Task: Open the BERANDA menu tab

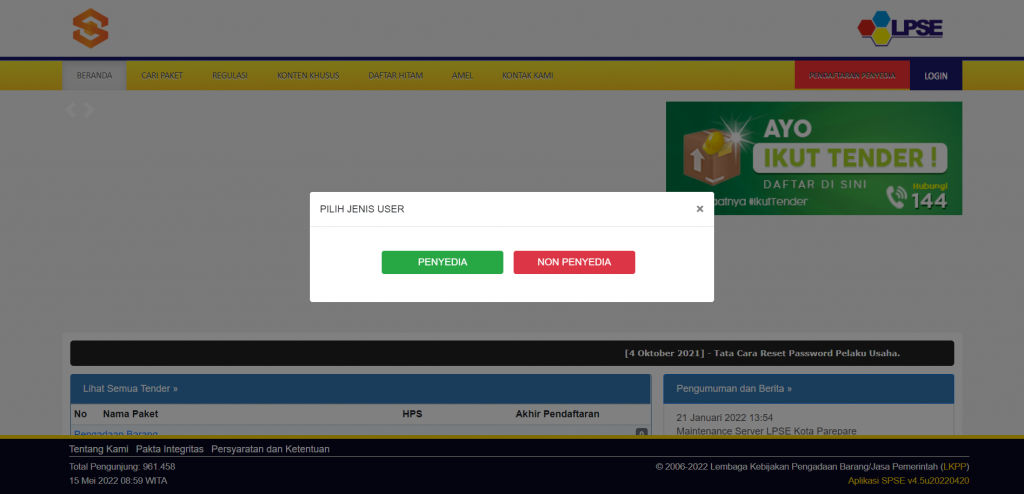Action: point(94,76)
